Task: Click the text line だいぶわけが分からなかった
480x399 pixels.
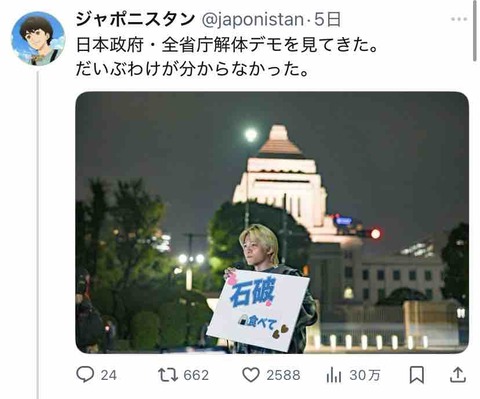Action: [192, 69]
